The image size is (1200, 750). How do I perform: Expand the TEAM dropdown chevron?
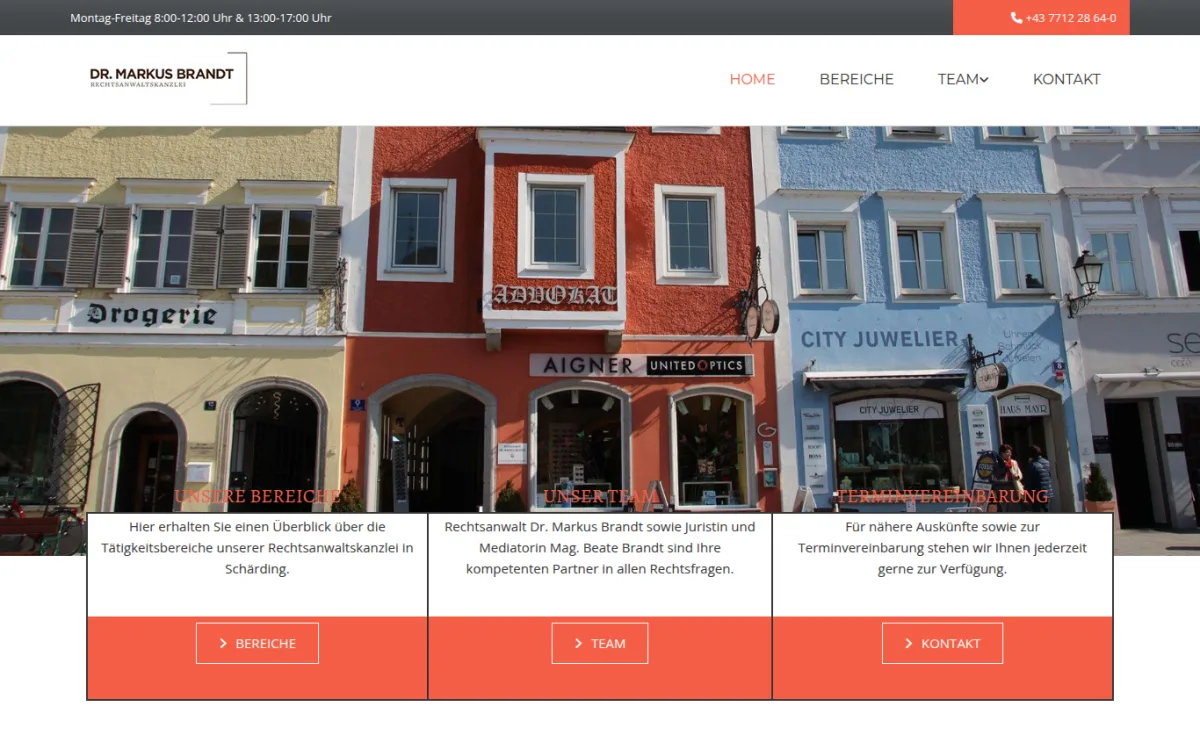click(984, 80)
